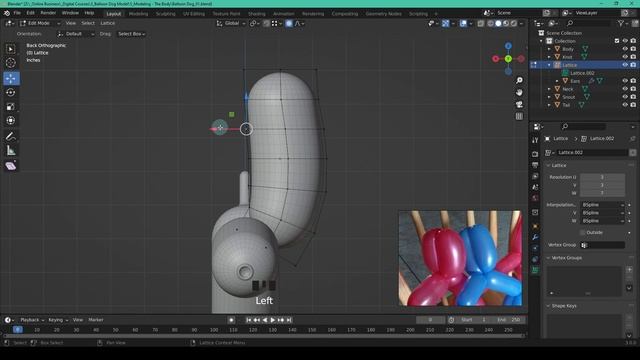
Task: Open the Tool properties tab
Action: (535, 140)
